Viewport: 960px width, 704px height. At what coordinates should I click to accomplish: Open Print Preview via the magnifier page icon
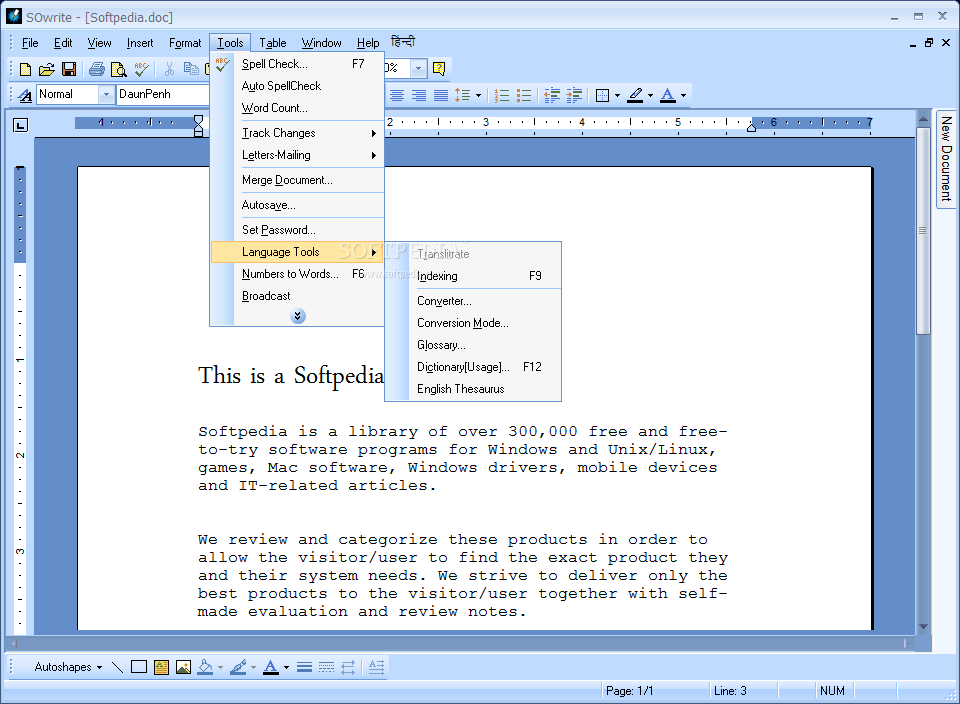pyautogui.click(x=118, y=69)
